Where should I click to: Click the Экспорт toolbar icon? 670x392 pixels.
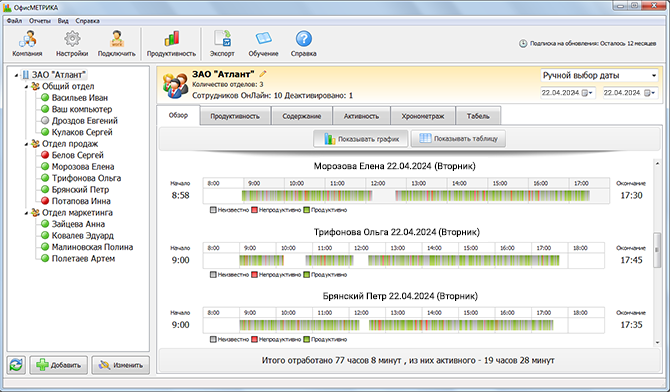[x=222, y=39]
